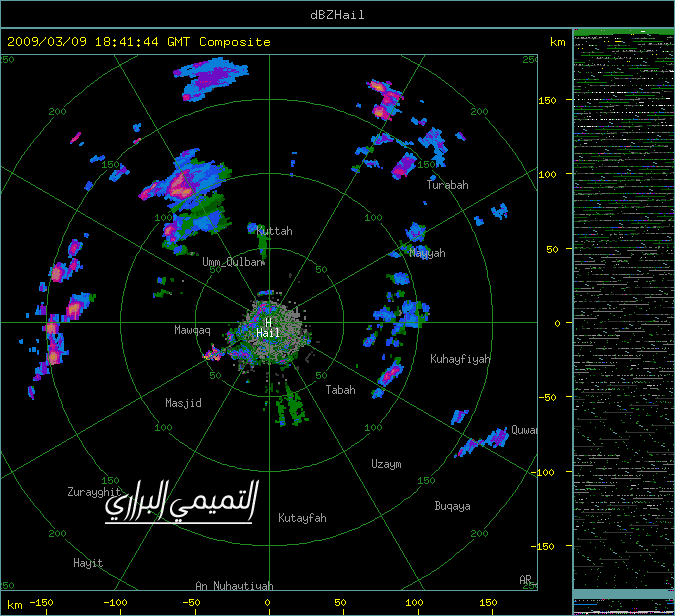Click the Mawqaq city label
The image size is (675, 616).
point(192,330)
